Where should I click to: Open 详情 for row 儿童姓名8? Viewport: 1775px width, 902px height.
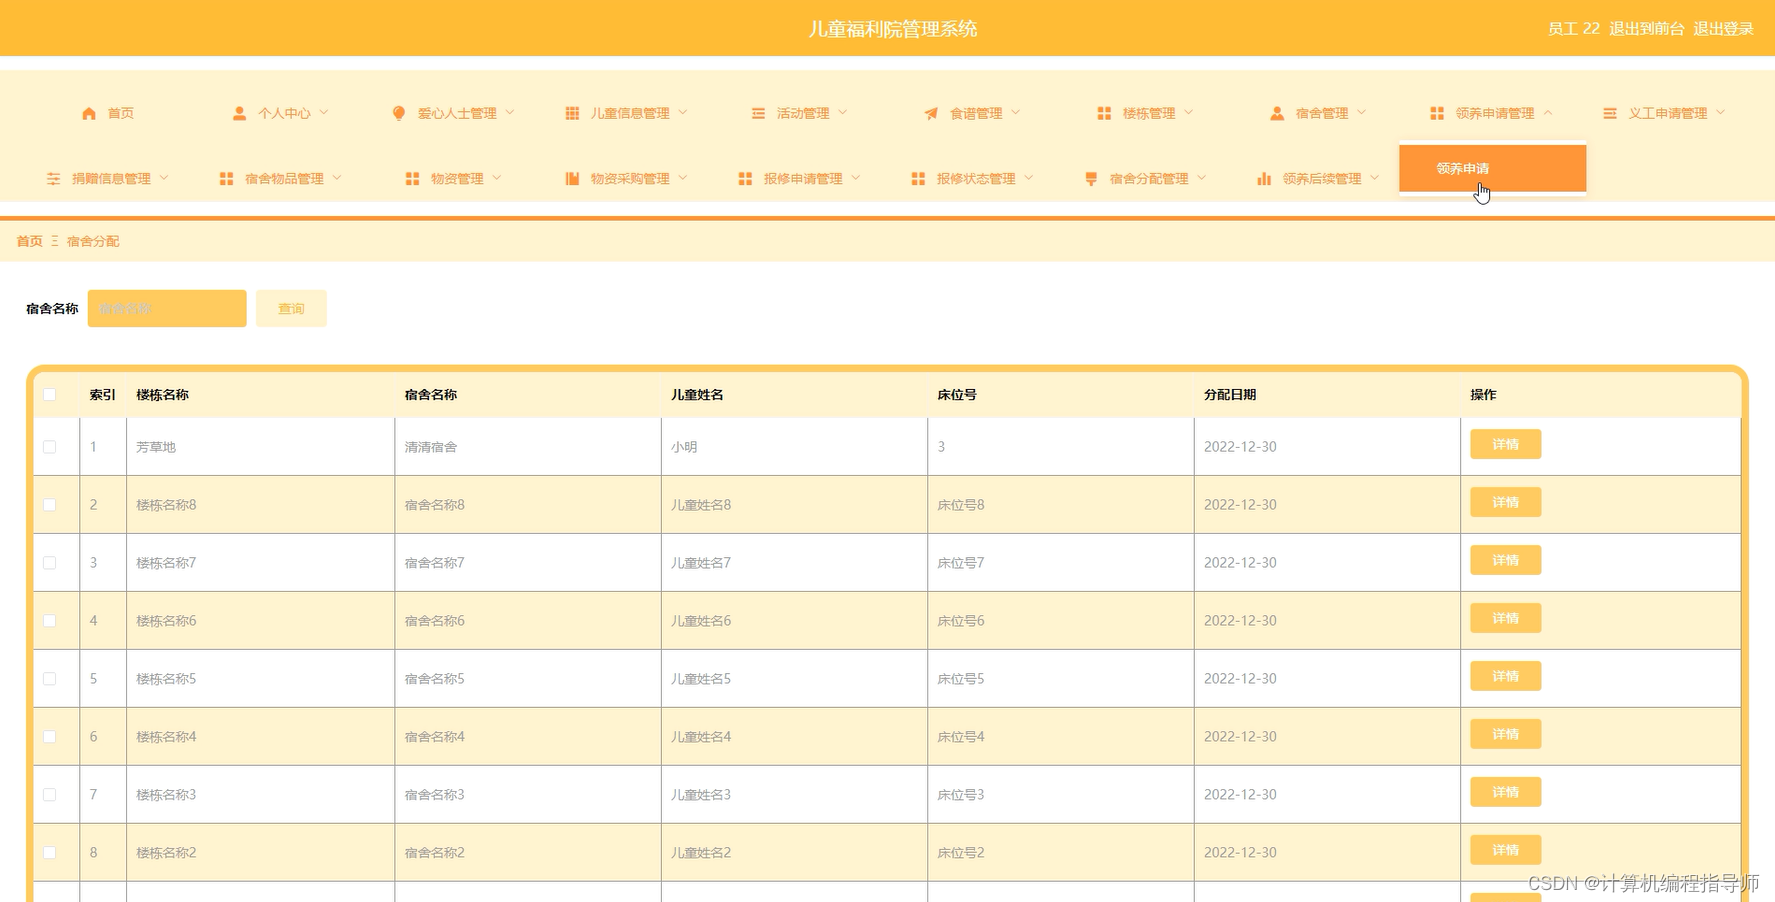(1505, 502)
